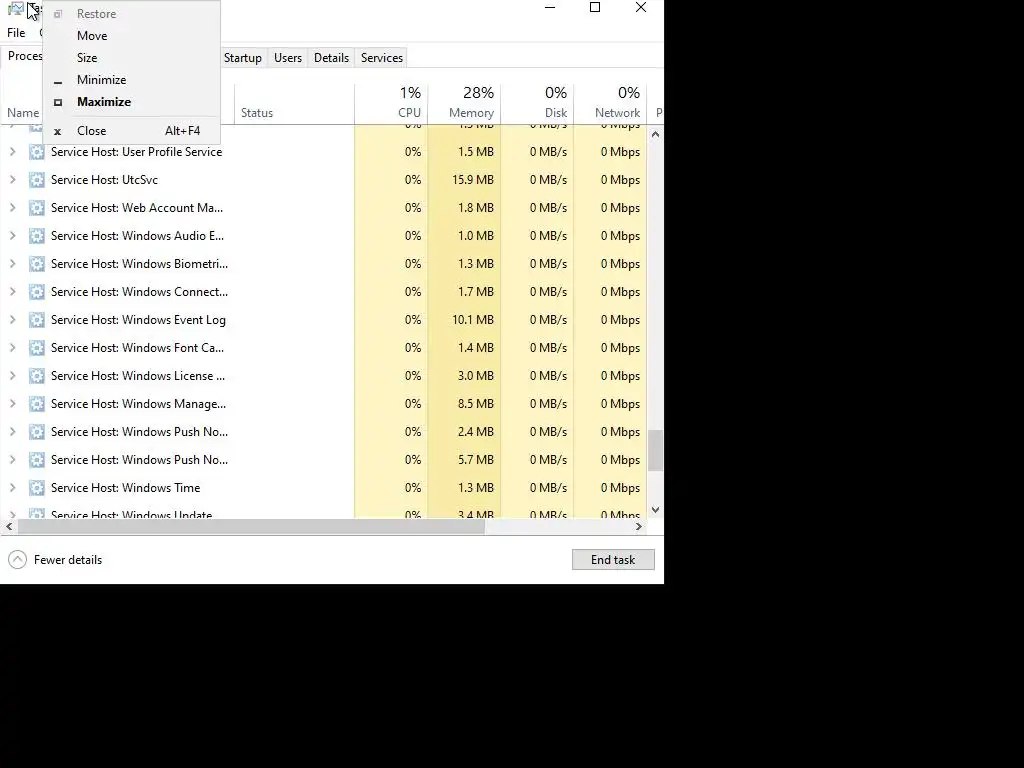Screen dimensions: 1024x768
Task: Open the Processes tab
Action: coord(24,56)
